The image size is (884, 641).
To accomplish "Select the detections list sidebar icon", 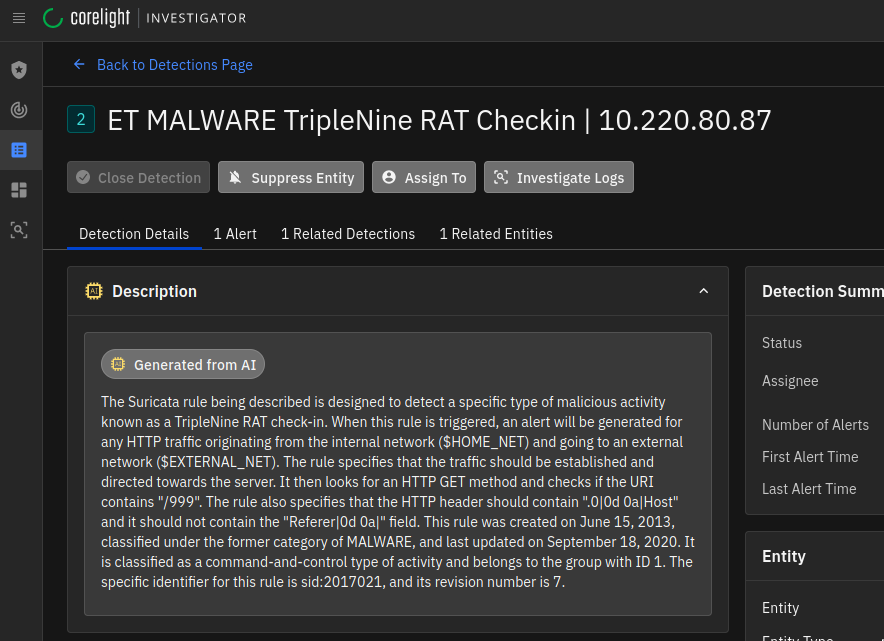I will 19,150.
